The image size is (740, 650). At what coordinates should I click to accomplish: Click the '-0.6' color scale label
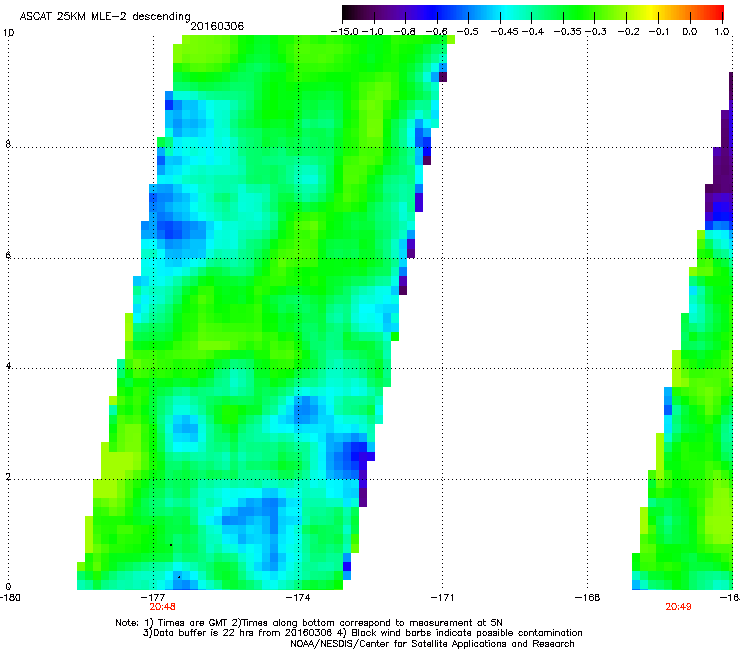coord(436,31)
